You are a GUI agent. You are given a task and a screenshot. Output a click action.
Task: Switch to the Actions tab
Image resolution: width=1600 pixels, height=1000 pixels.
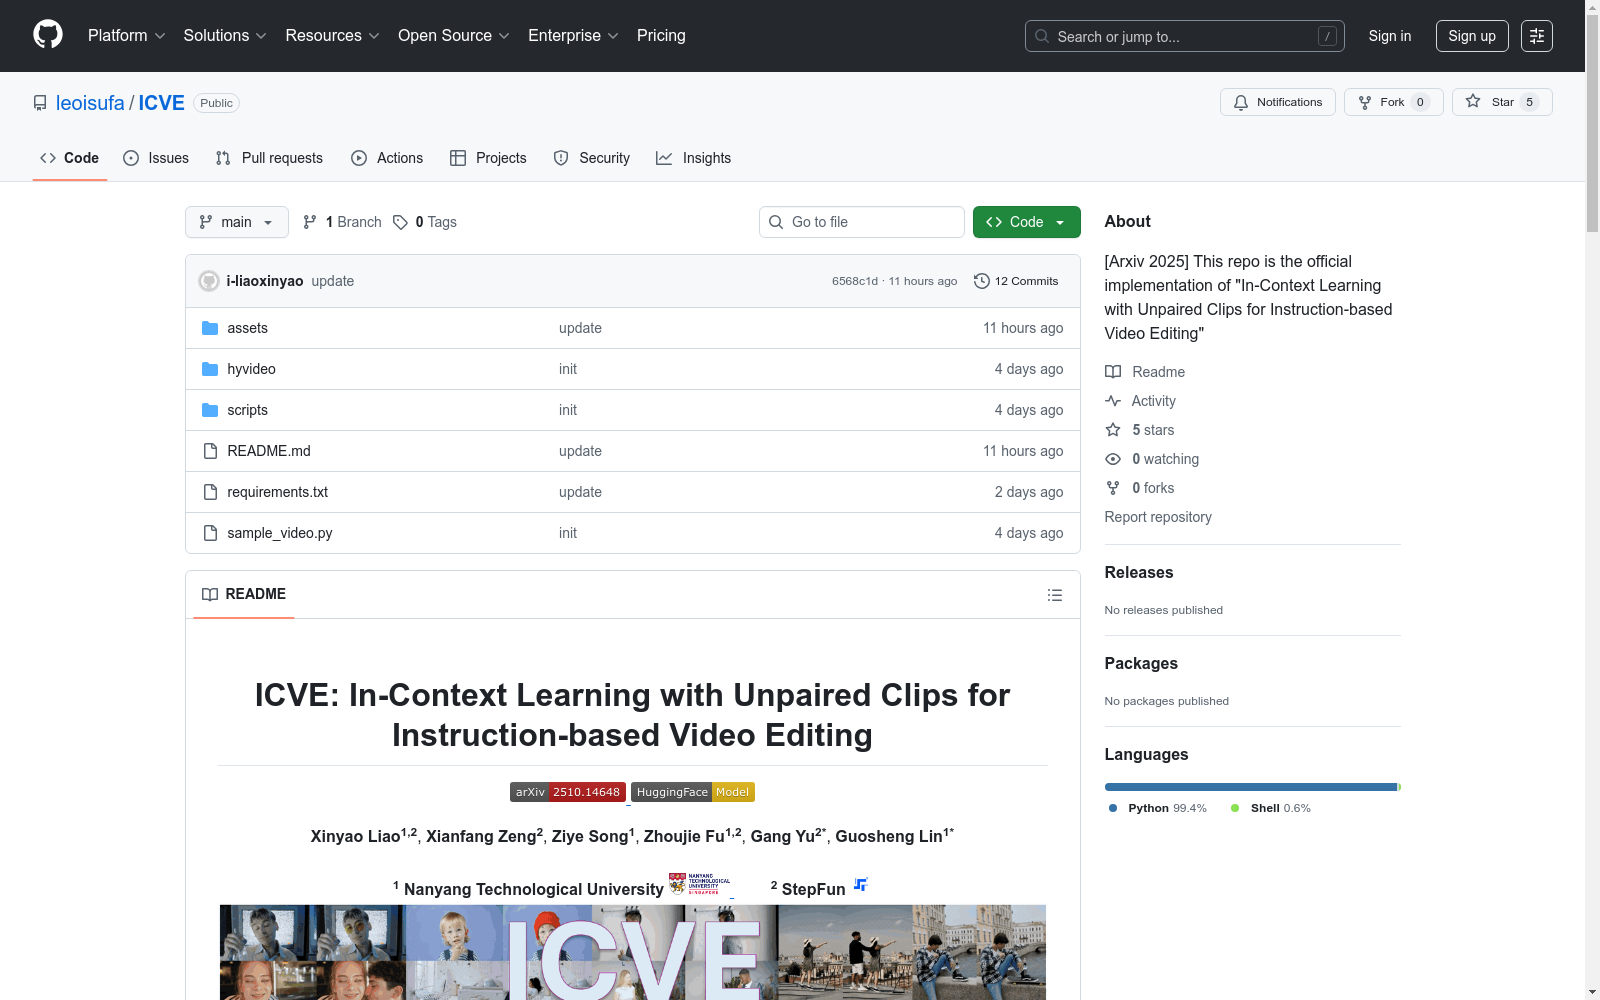387,158
